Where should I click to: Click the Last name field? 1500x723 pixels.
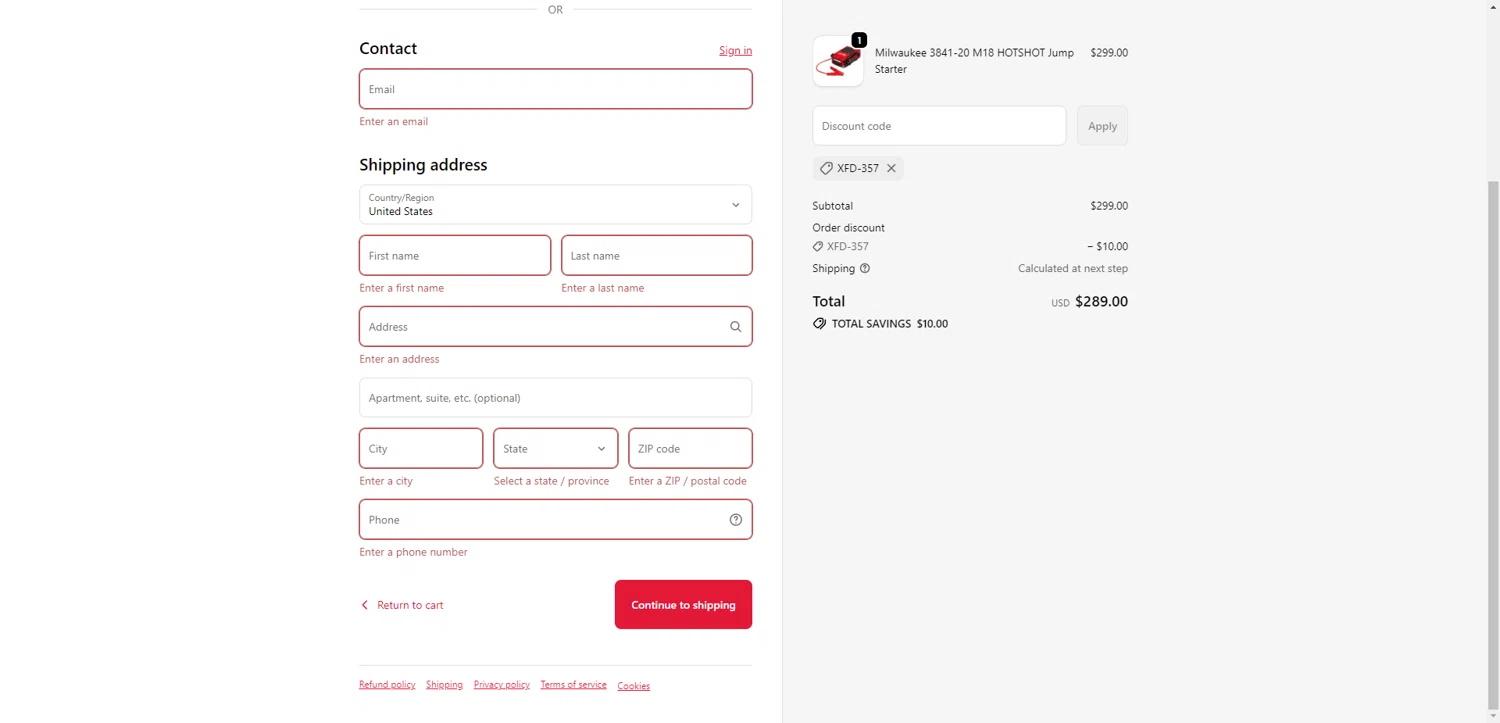(x=657, y=256)
